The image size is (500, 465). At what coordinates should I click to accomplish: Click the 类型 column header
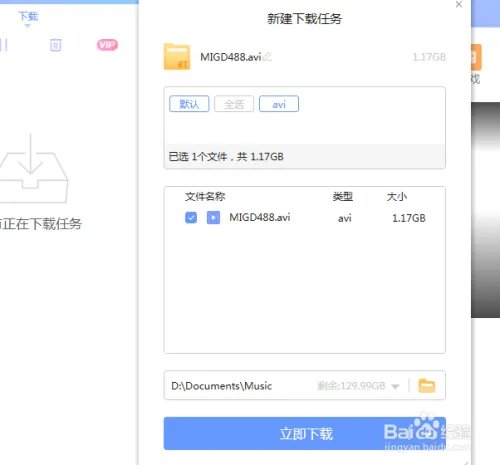[343, 197]
